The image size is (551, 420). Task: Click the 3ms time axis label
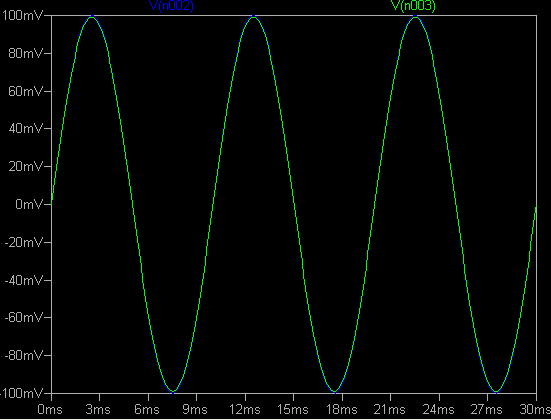point(98,409)
